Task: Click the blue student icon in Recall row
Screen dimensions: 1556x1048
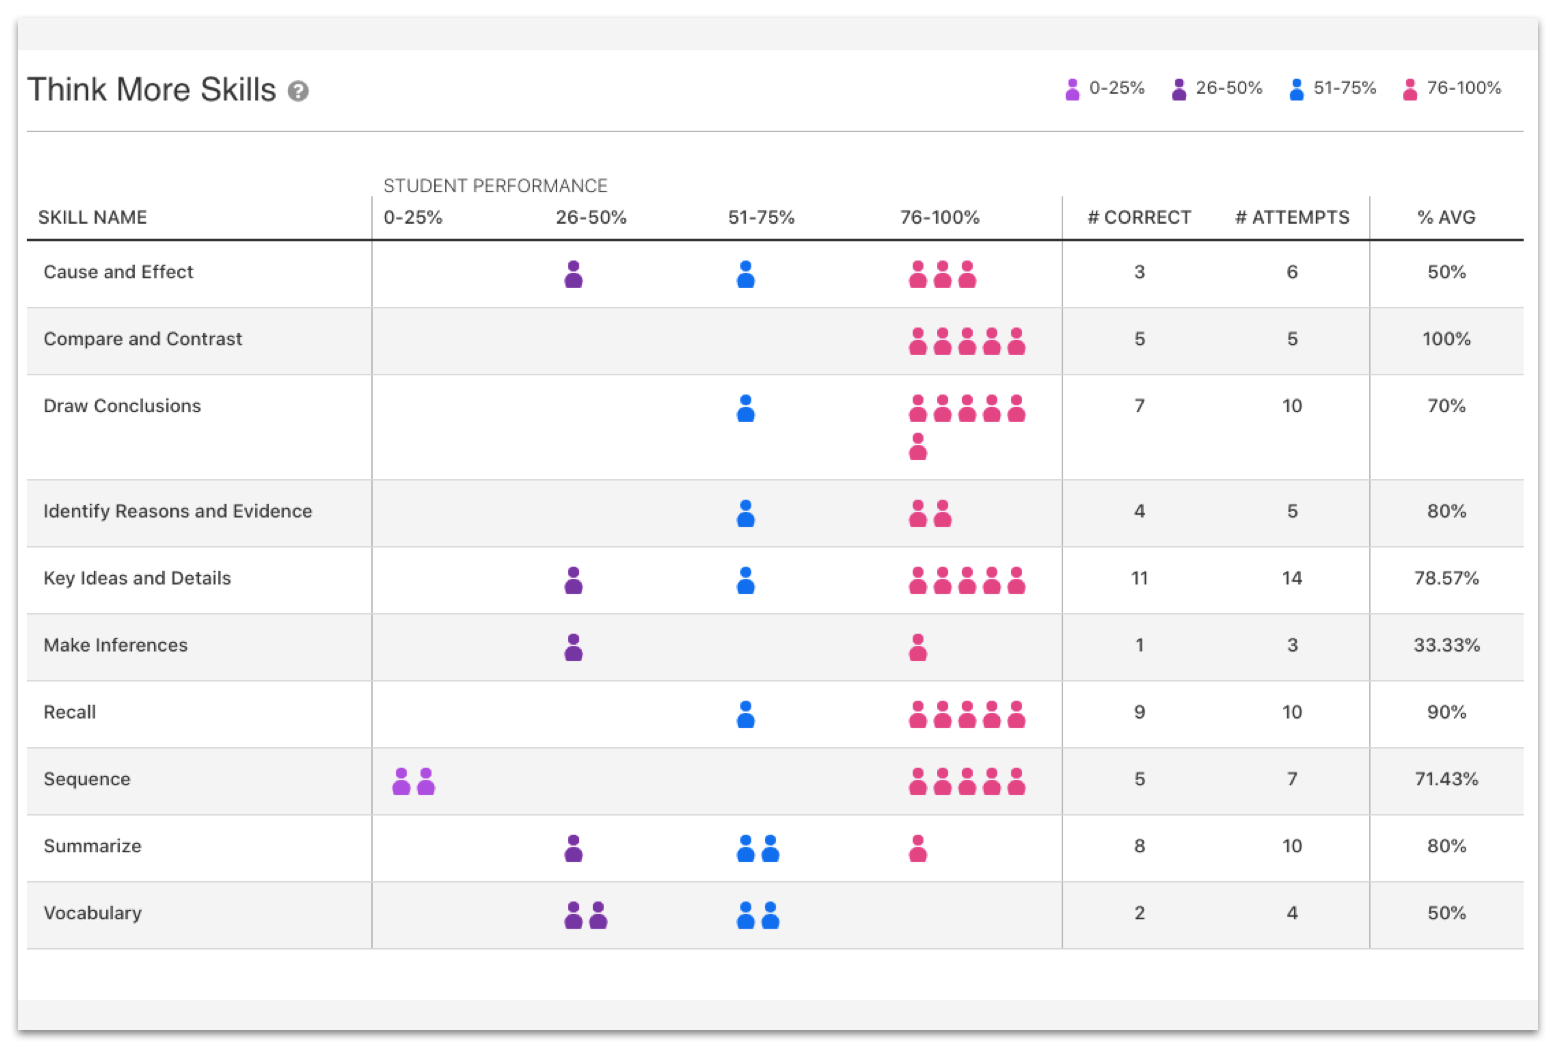Action: point(745,714)
